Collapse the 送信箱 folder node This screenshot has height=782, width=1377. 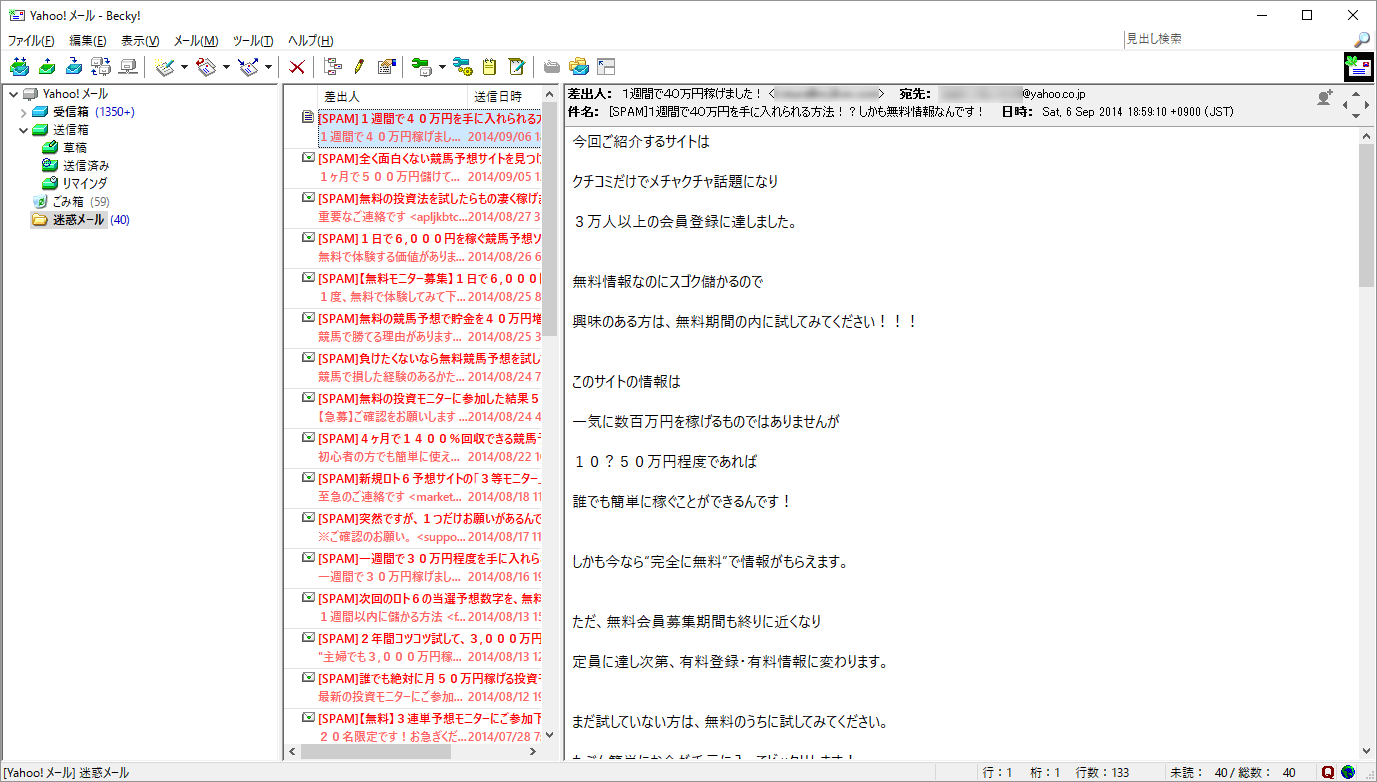[23, 130]
